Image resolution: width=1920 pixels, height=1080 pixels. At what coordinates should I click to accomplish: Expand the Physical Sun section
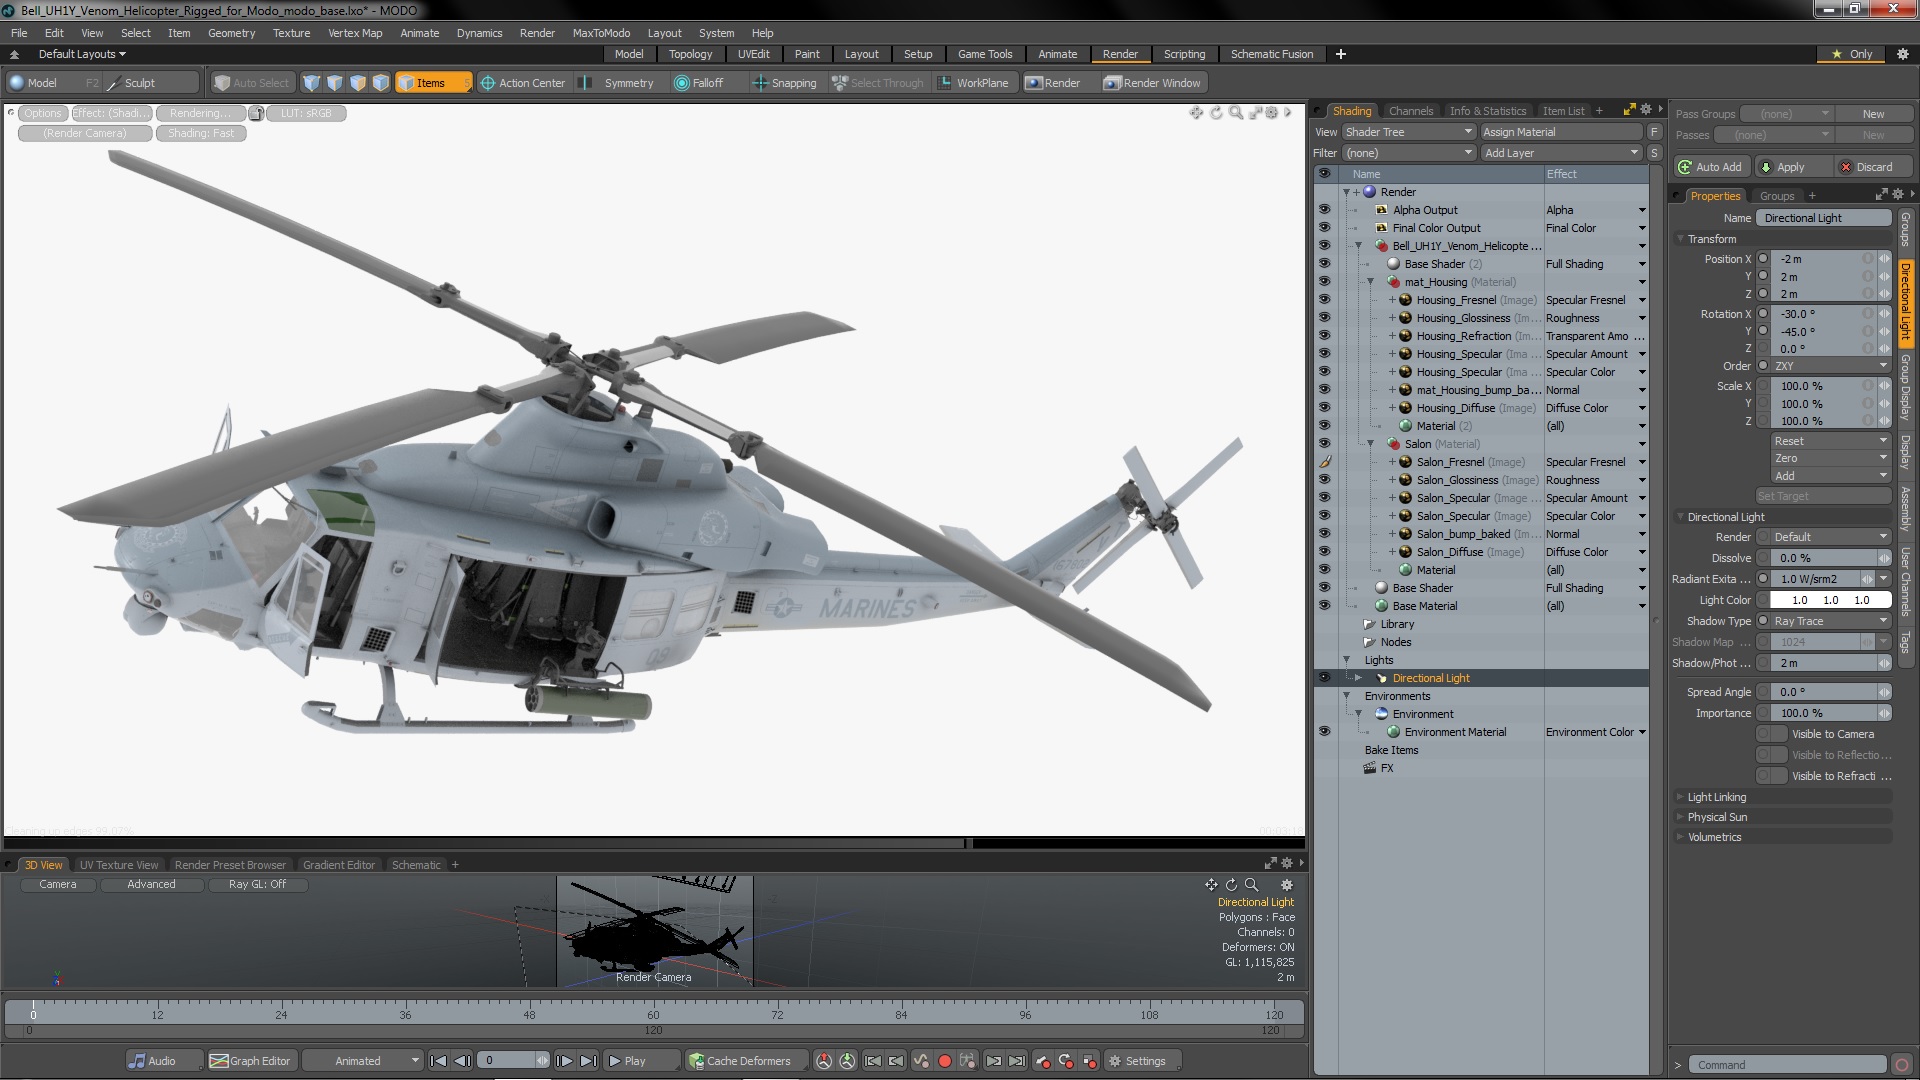(x=1717, y=817)
